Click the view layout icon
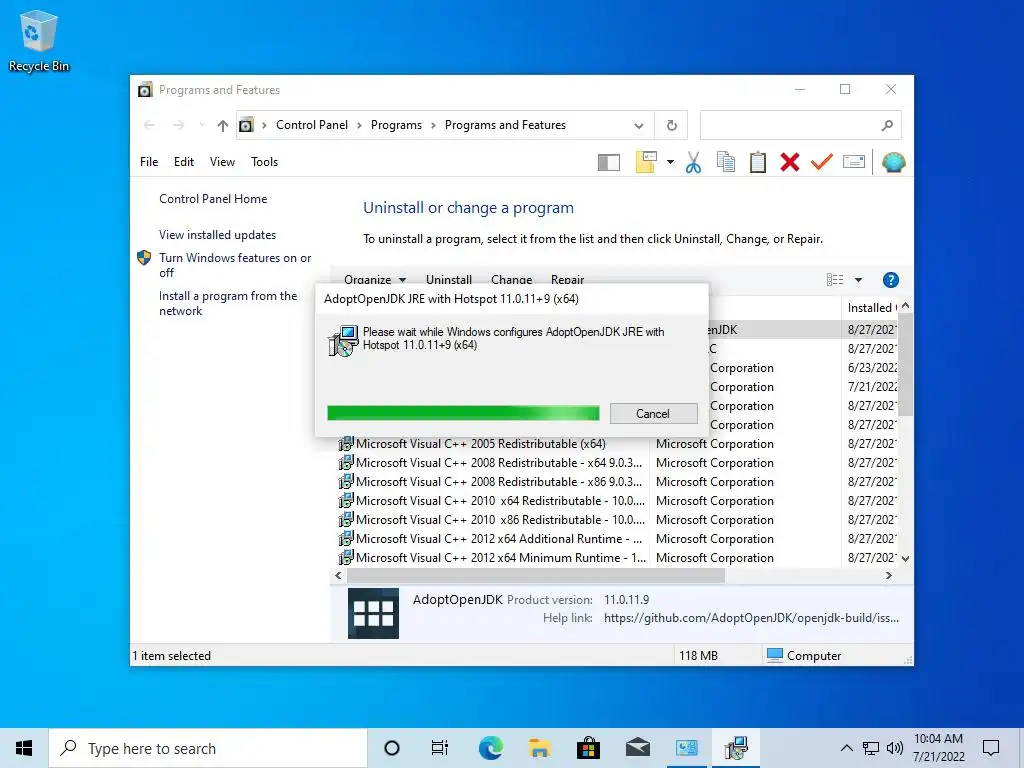The image size is (1024, 768). tap(835, 280)
